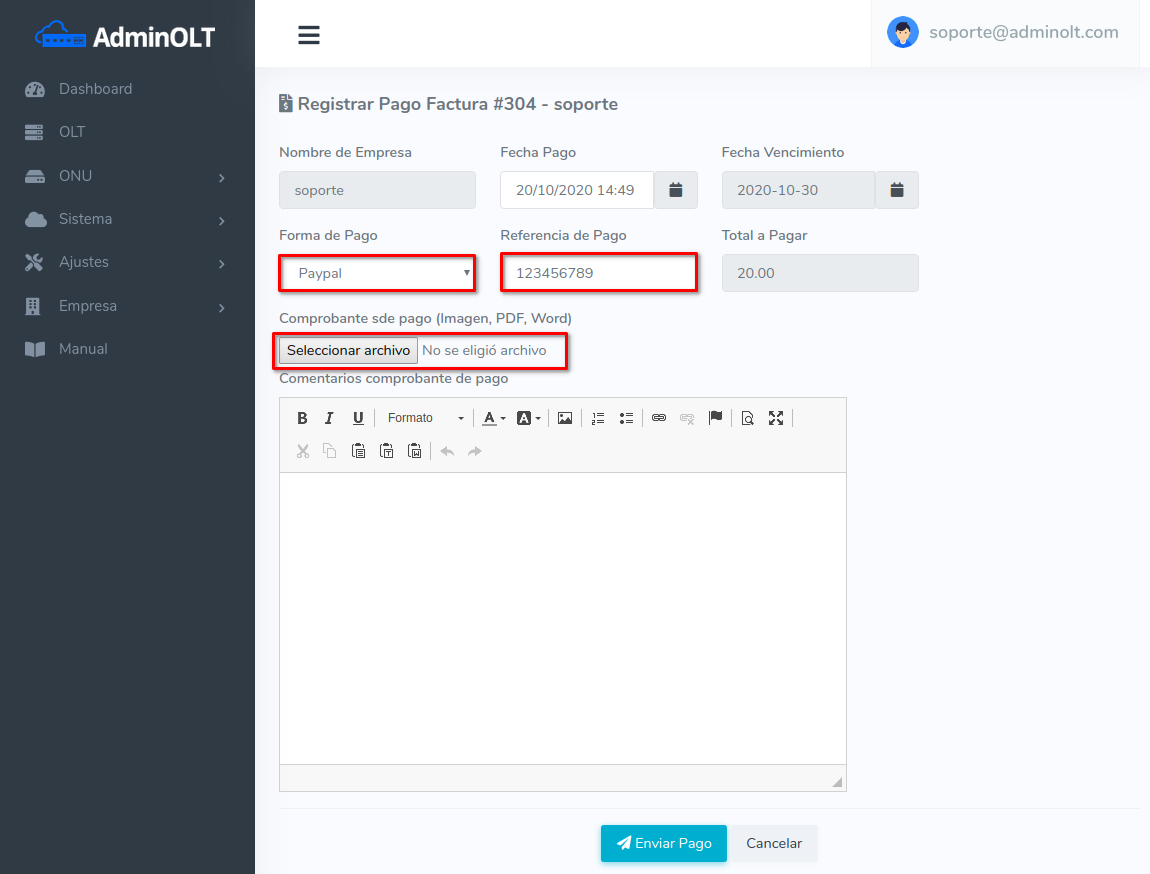1150x874 pixels.
Task: Click the Referencia de Pago field
Action: [598, 273]
